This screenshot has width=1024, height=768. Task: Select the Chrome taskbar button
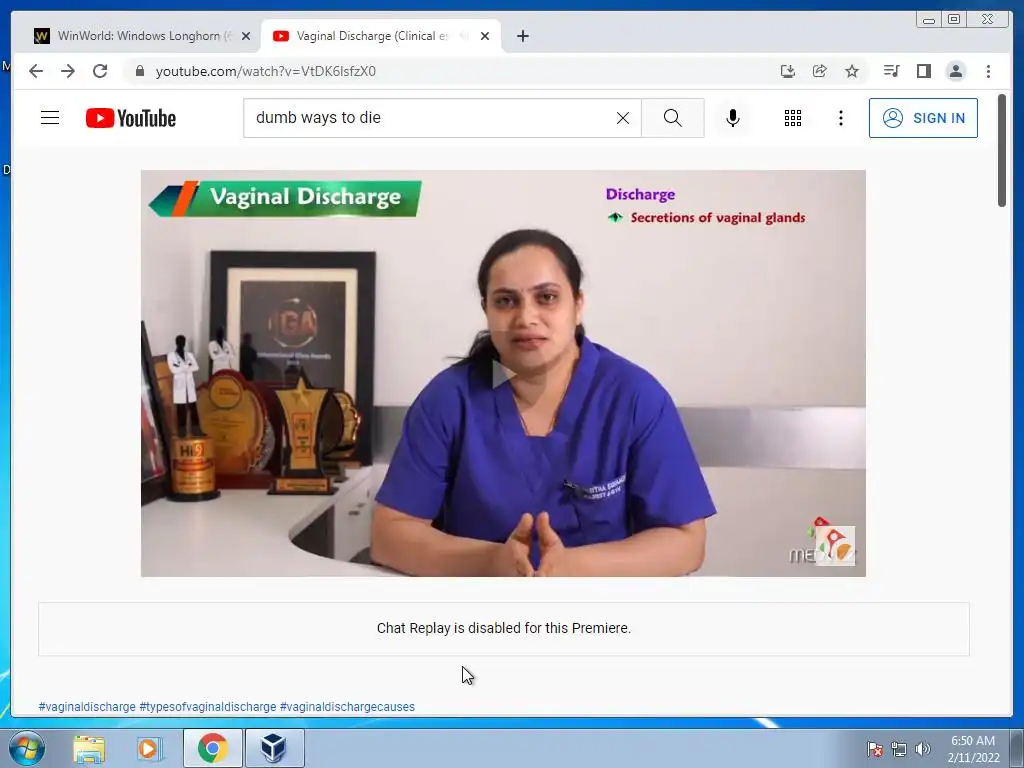coord(212,748)
